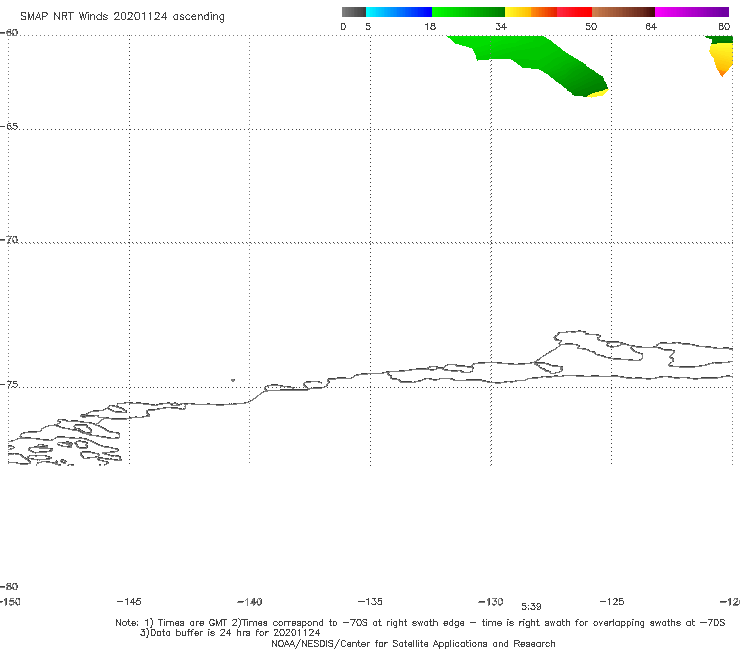This screenshot has width=740, height=650.
Task: Click the magenta-purple segment of the color bar
Action: (692, 12)
